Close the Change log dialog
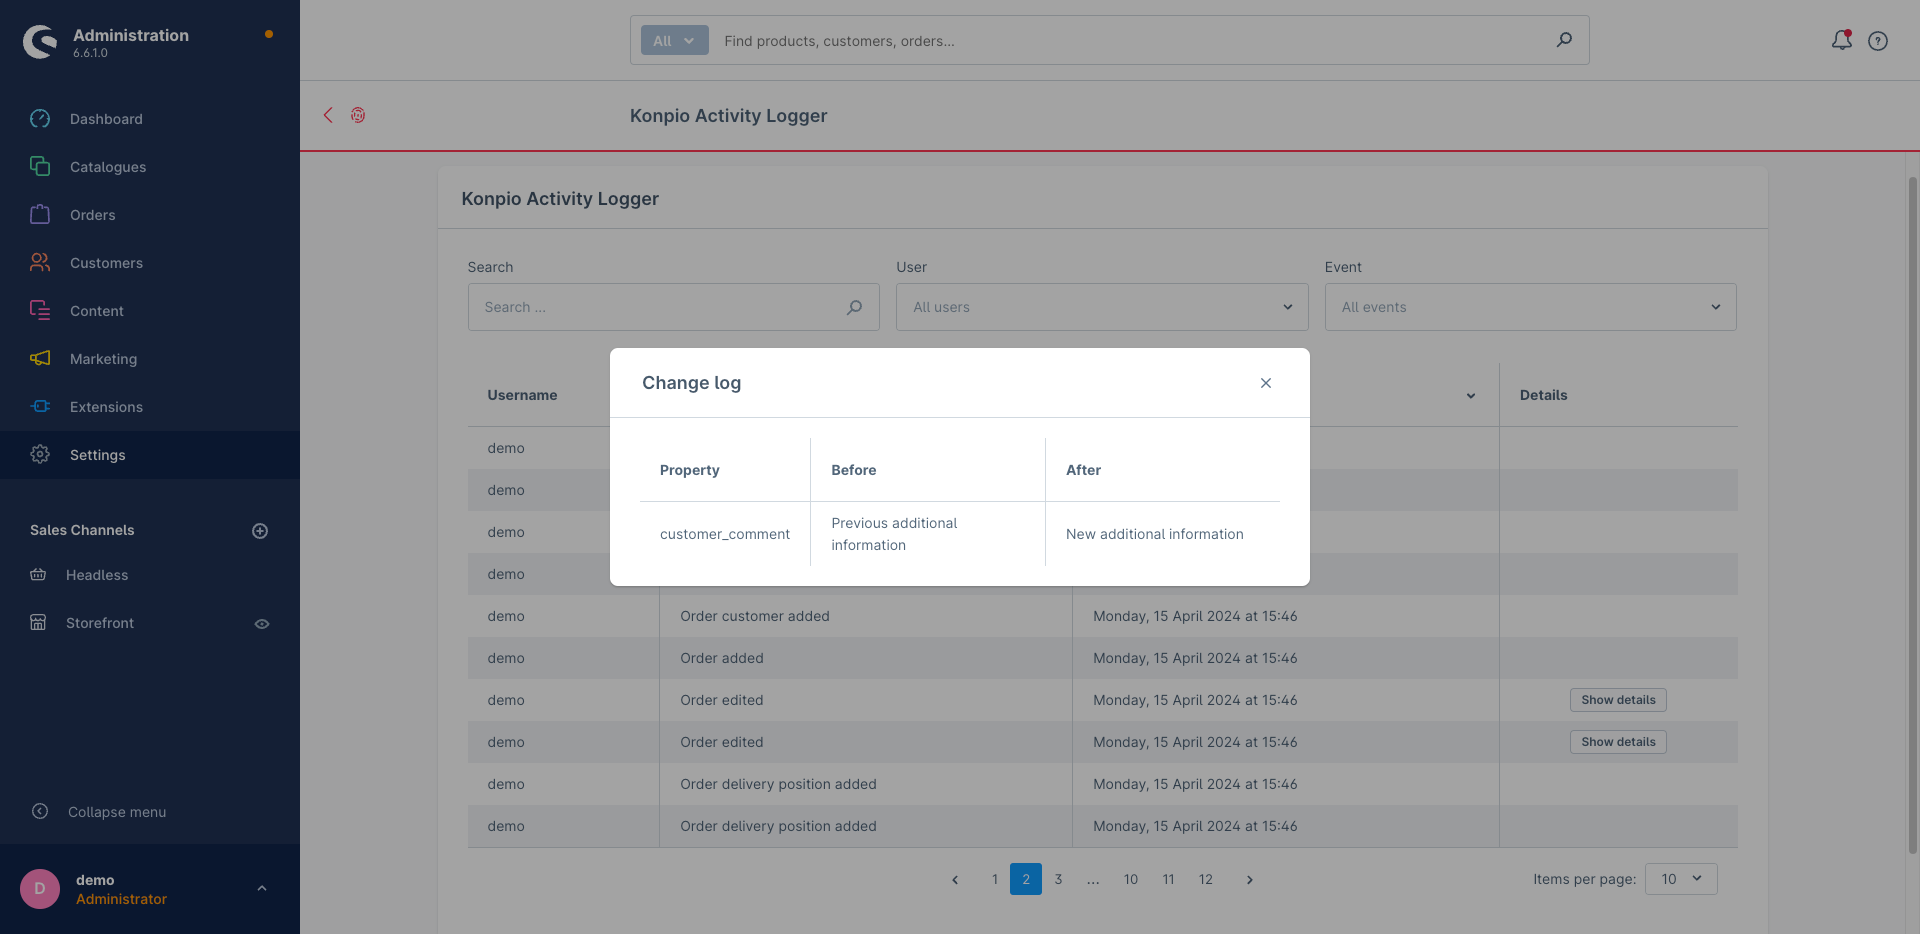This screenshot has height=934, width=1920. pyautogui.click(x=1266, y=383)
